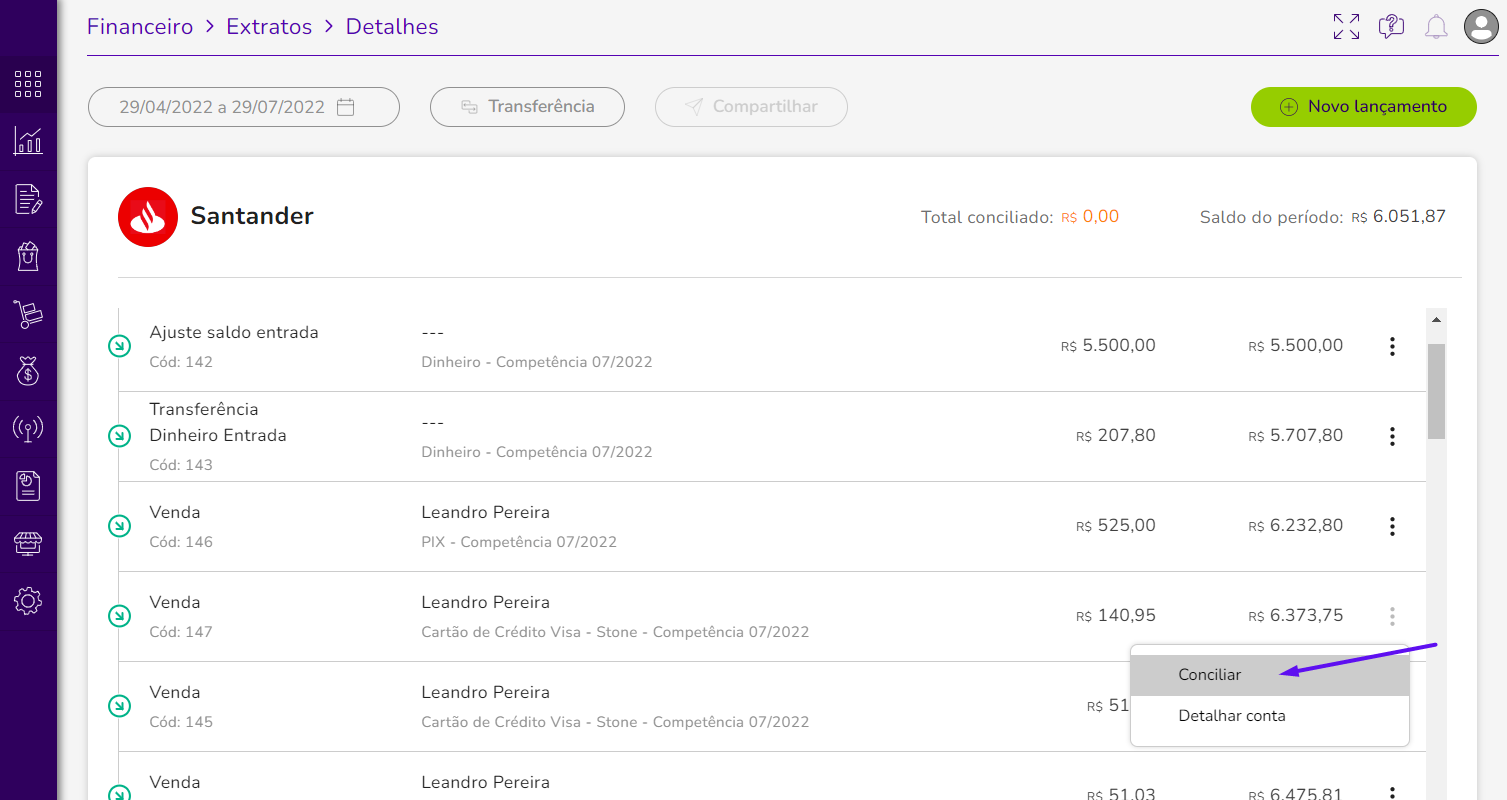This screenshot has height=800, width=1507.
Task: Click the calendar icon in date range field
Action: coord(346,107)
